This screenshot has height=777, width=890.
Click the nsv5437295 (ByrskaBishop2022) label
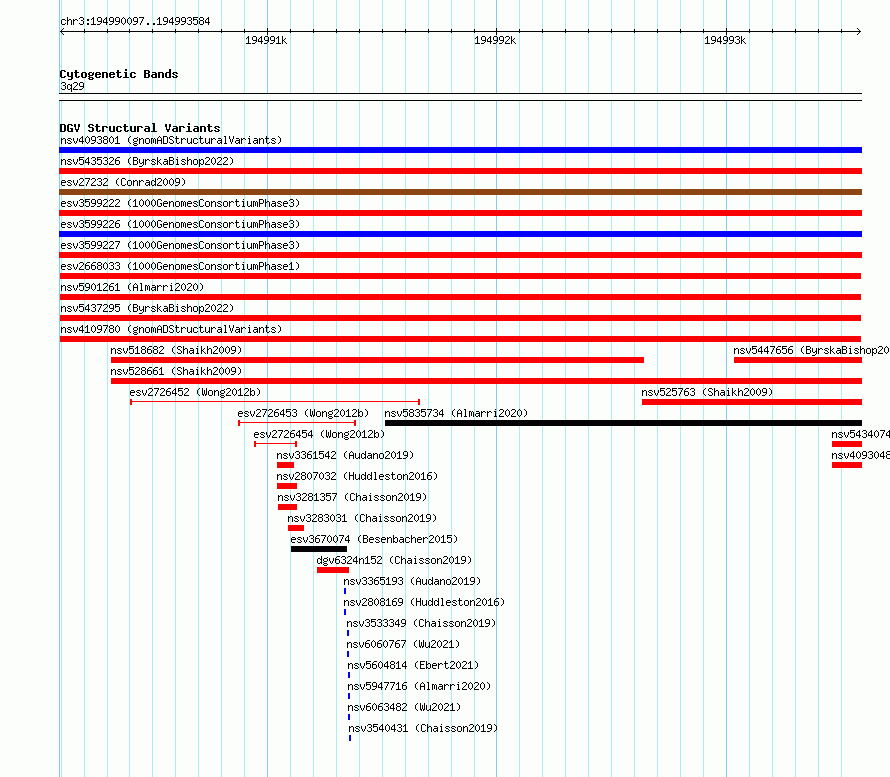coord(147,308)
